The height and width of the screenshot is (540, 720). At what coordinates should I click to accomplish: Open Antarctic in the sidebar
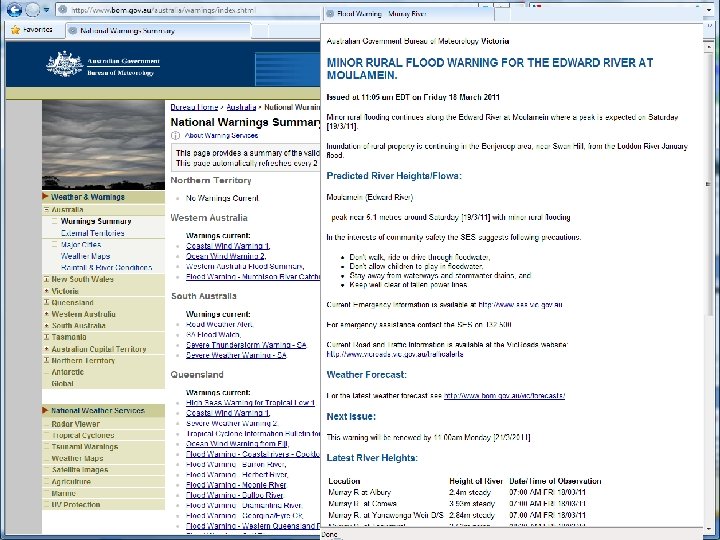coord(68,372)
